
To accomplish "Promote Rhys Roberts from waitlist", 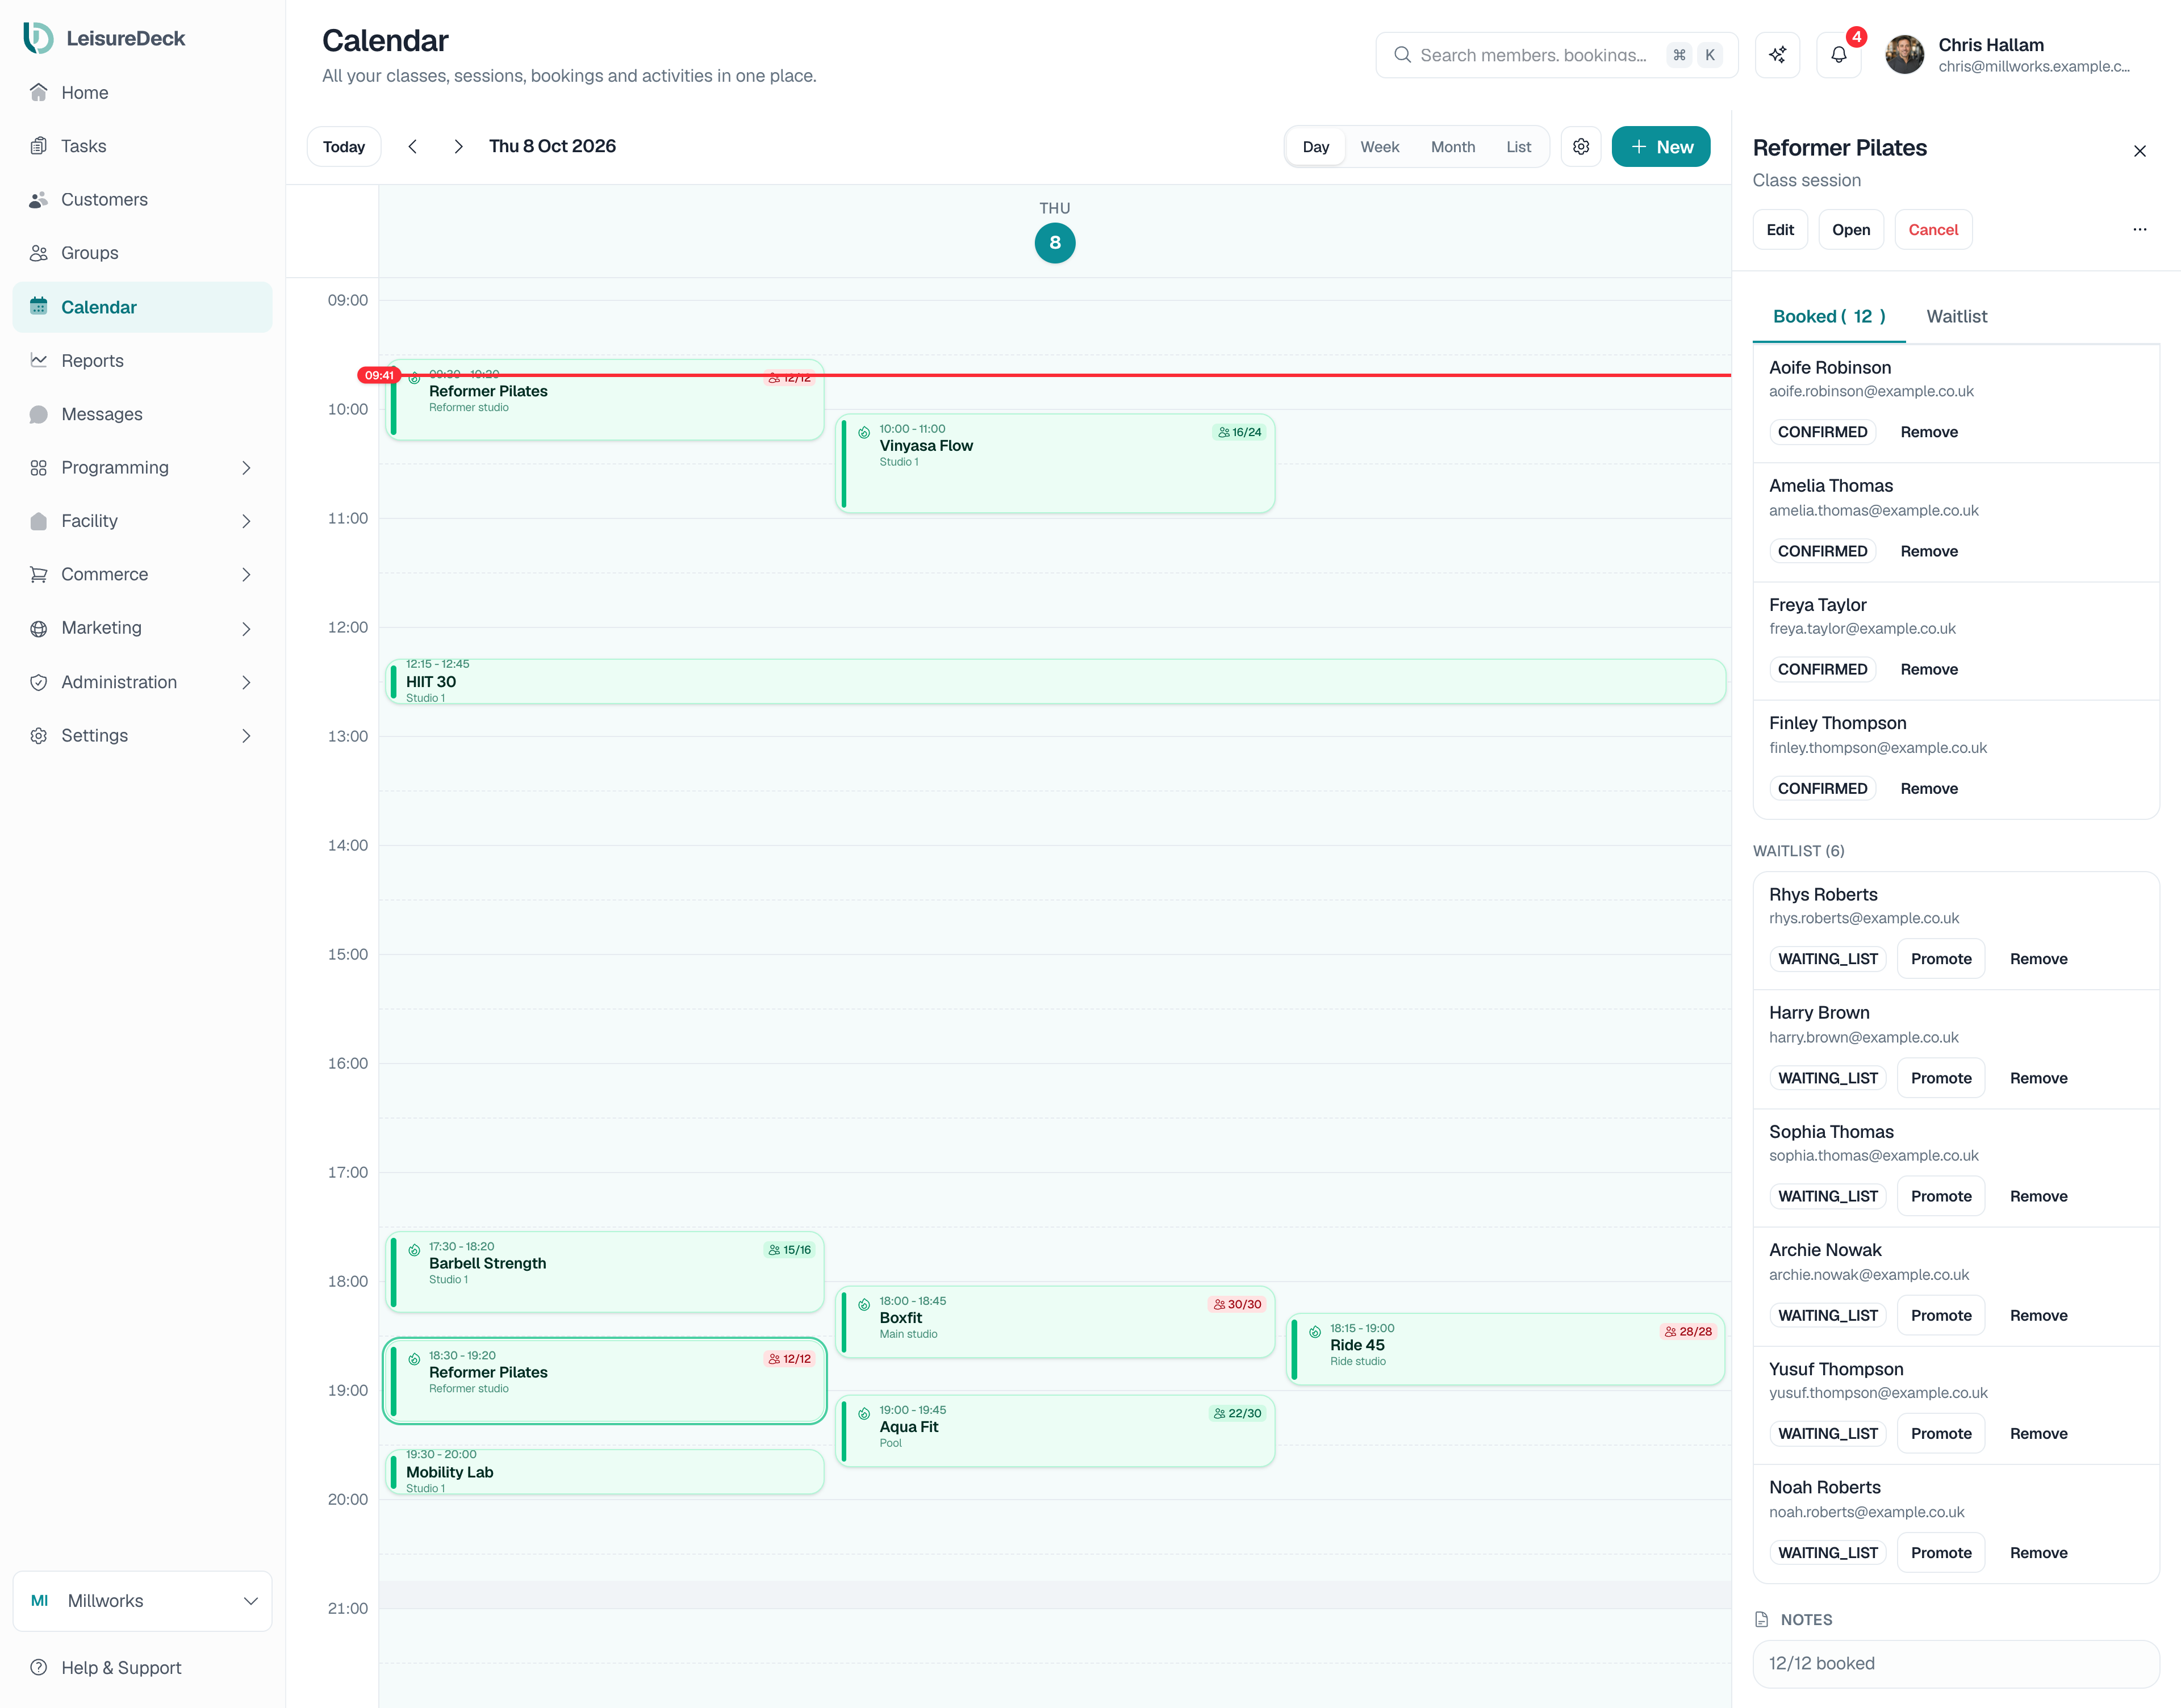I will tap(1940, 959).
